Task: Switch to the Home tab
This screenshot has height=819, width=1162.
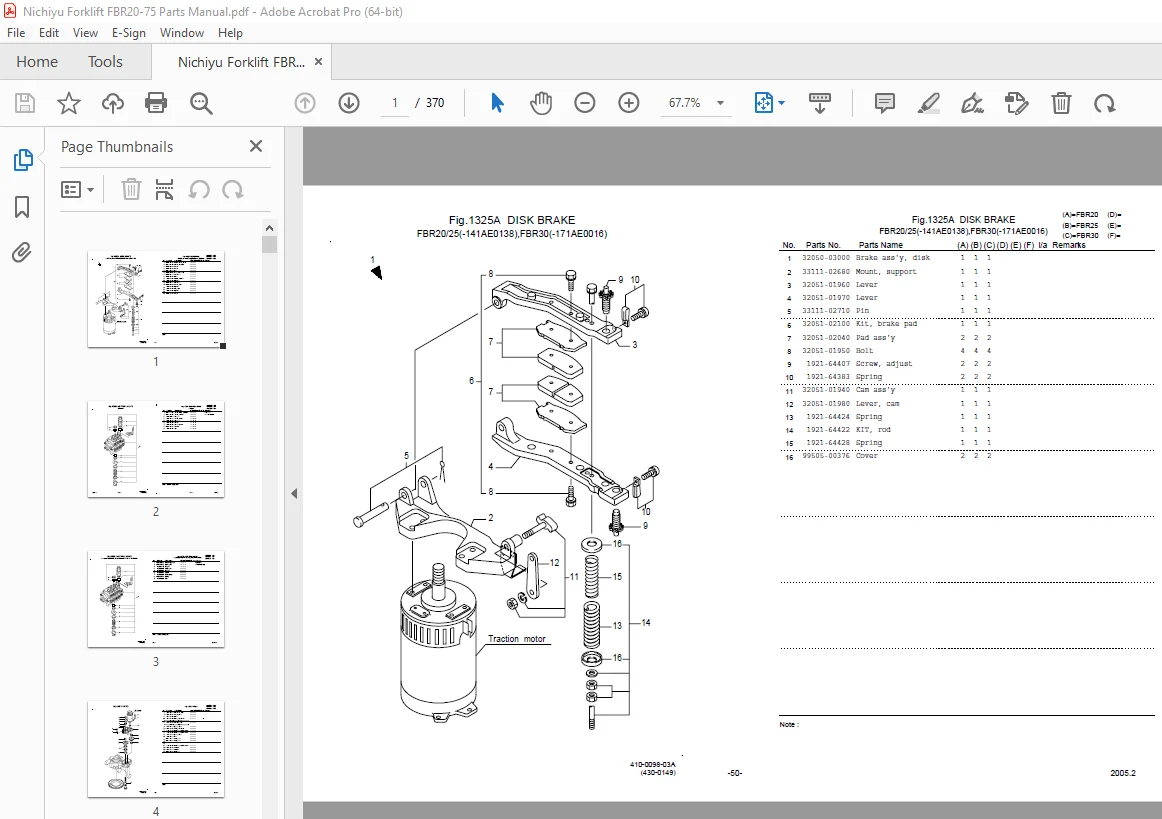Action: coord(37,62)
